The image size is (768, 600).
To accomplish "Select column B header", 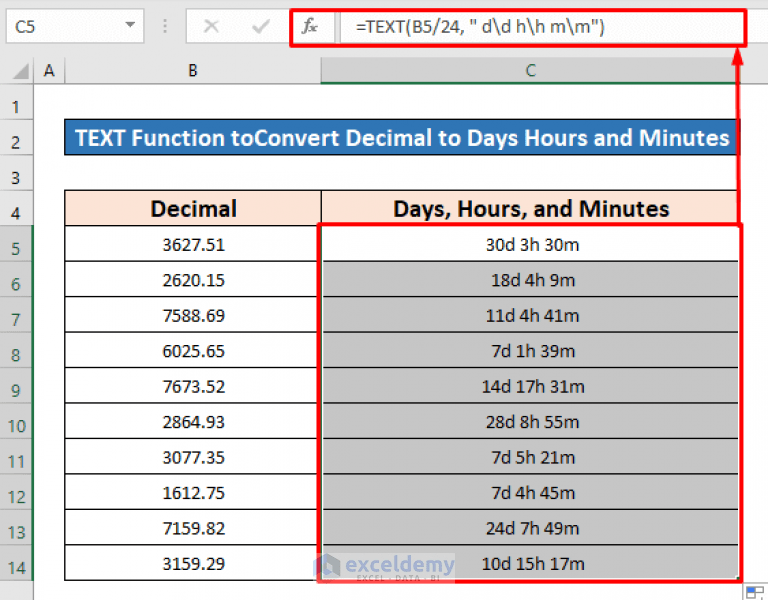I will (192, 71).
